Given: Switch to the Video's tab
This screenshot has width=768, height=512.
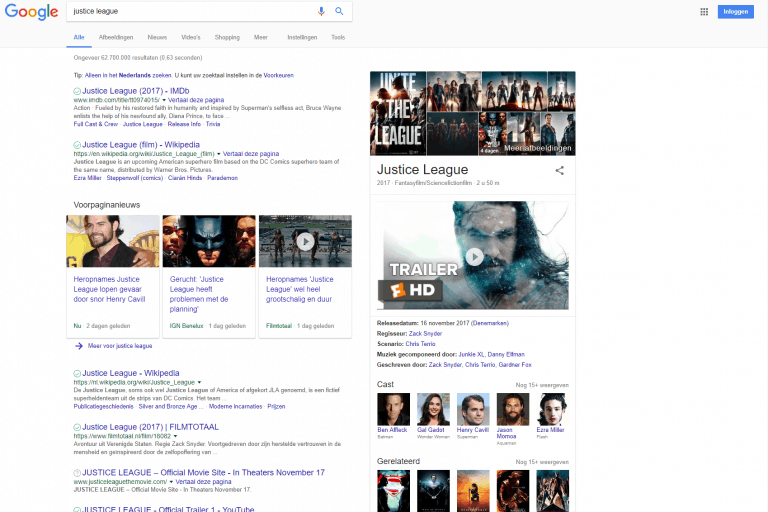Looking at the screenshot, I should point(191,37).
